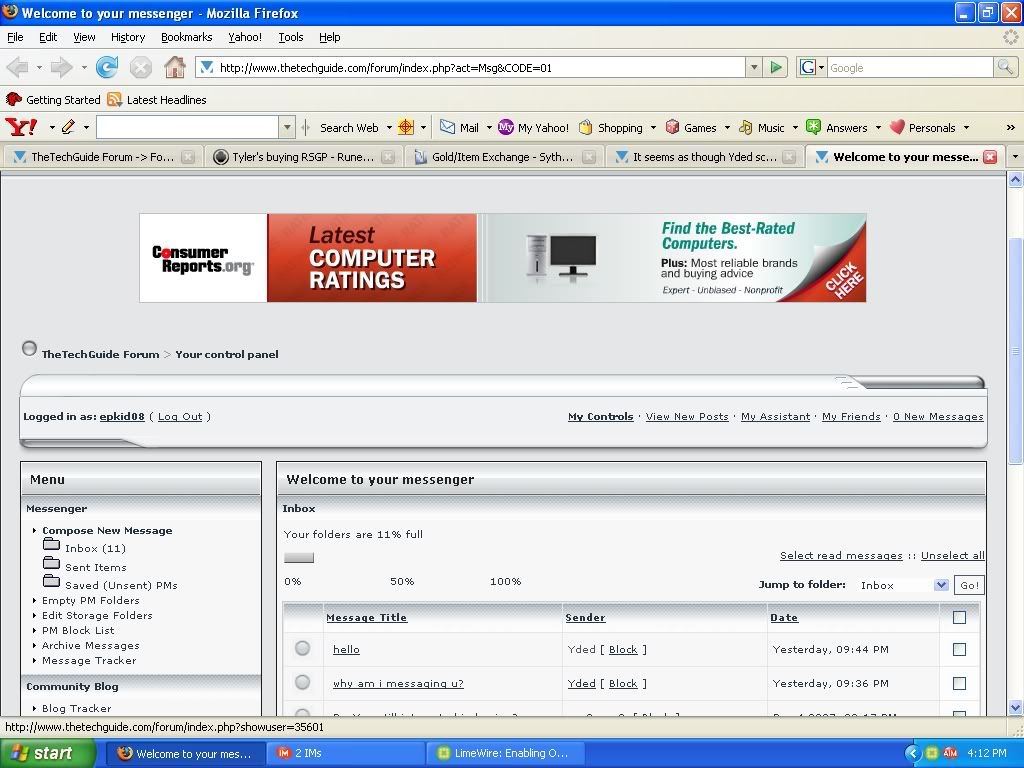Open Yahoo Mail envelope icon

tap(448, 127)
